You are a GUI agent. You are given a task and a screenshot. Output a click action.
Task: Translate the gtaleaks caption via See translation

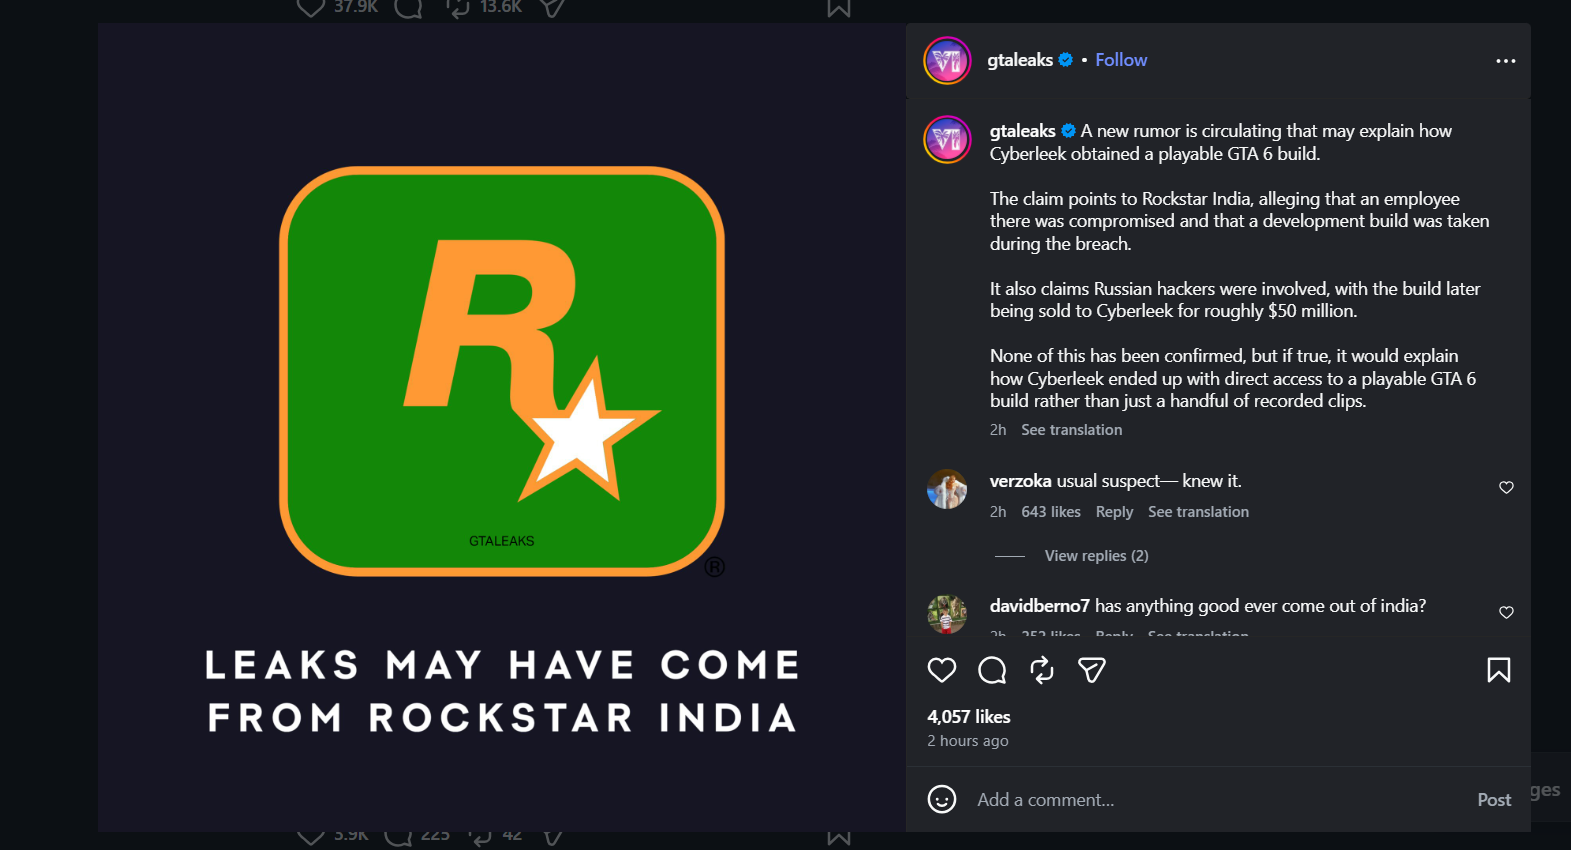pyautogui.click(x=1071, y=430)
